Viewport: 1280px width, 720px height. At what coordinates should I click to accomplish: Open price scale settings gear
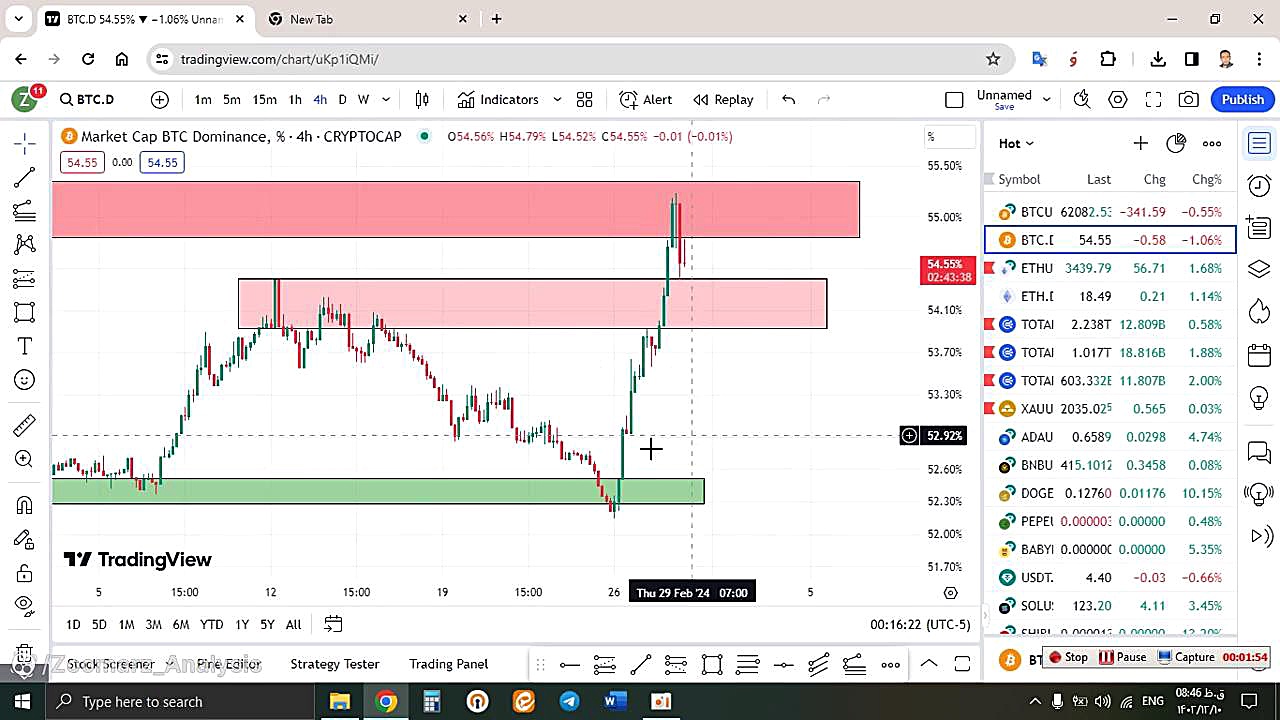click(951, 593)
